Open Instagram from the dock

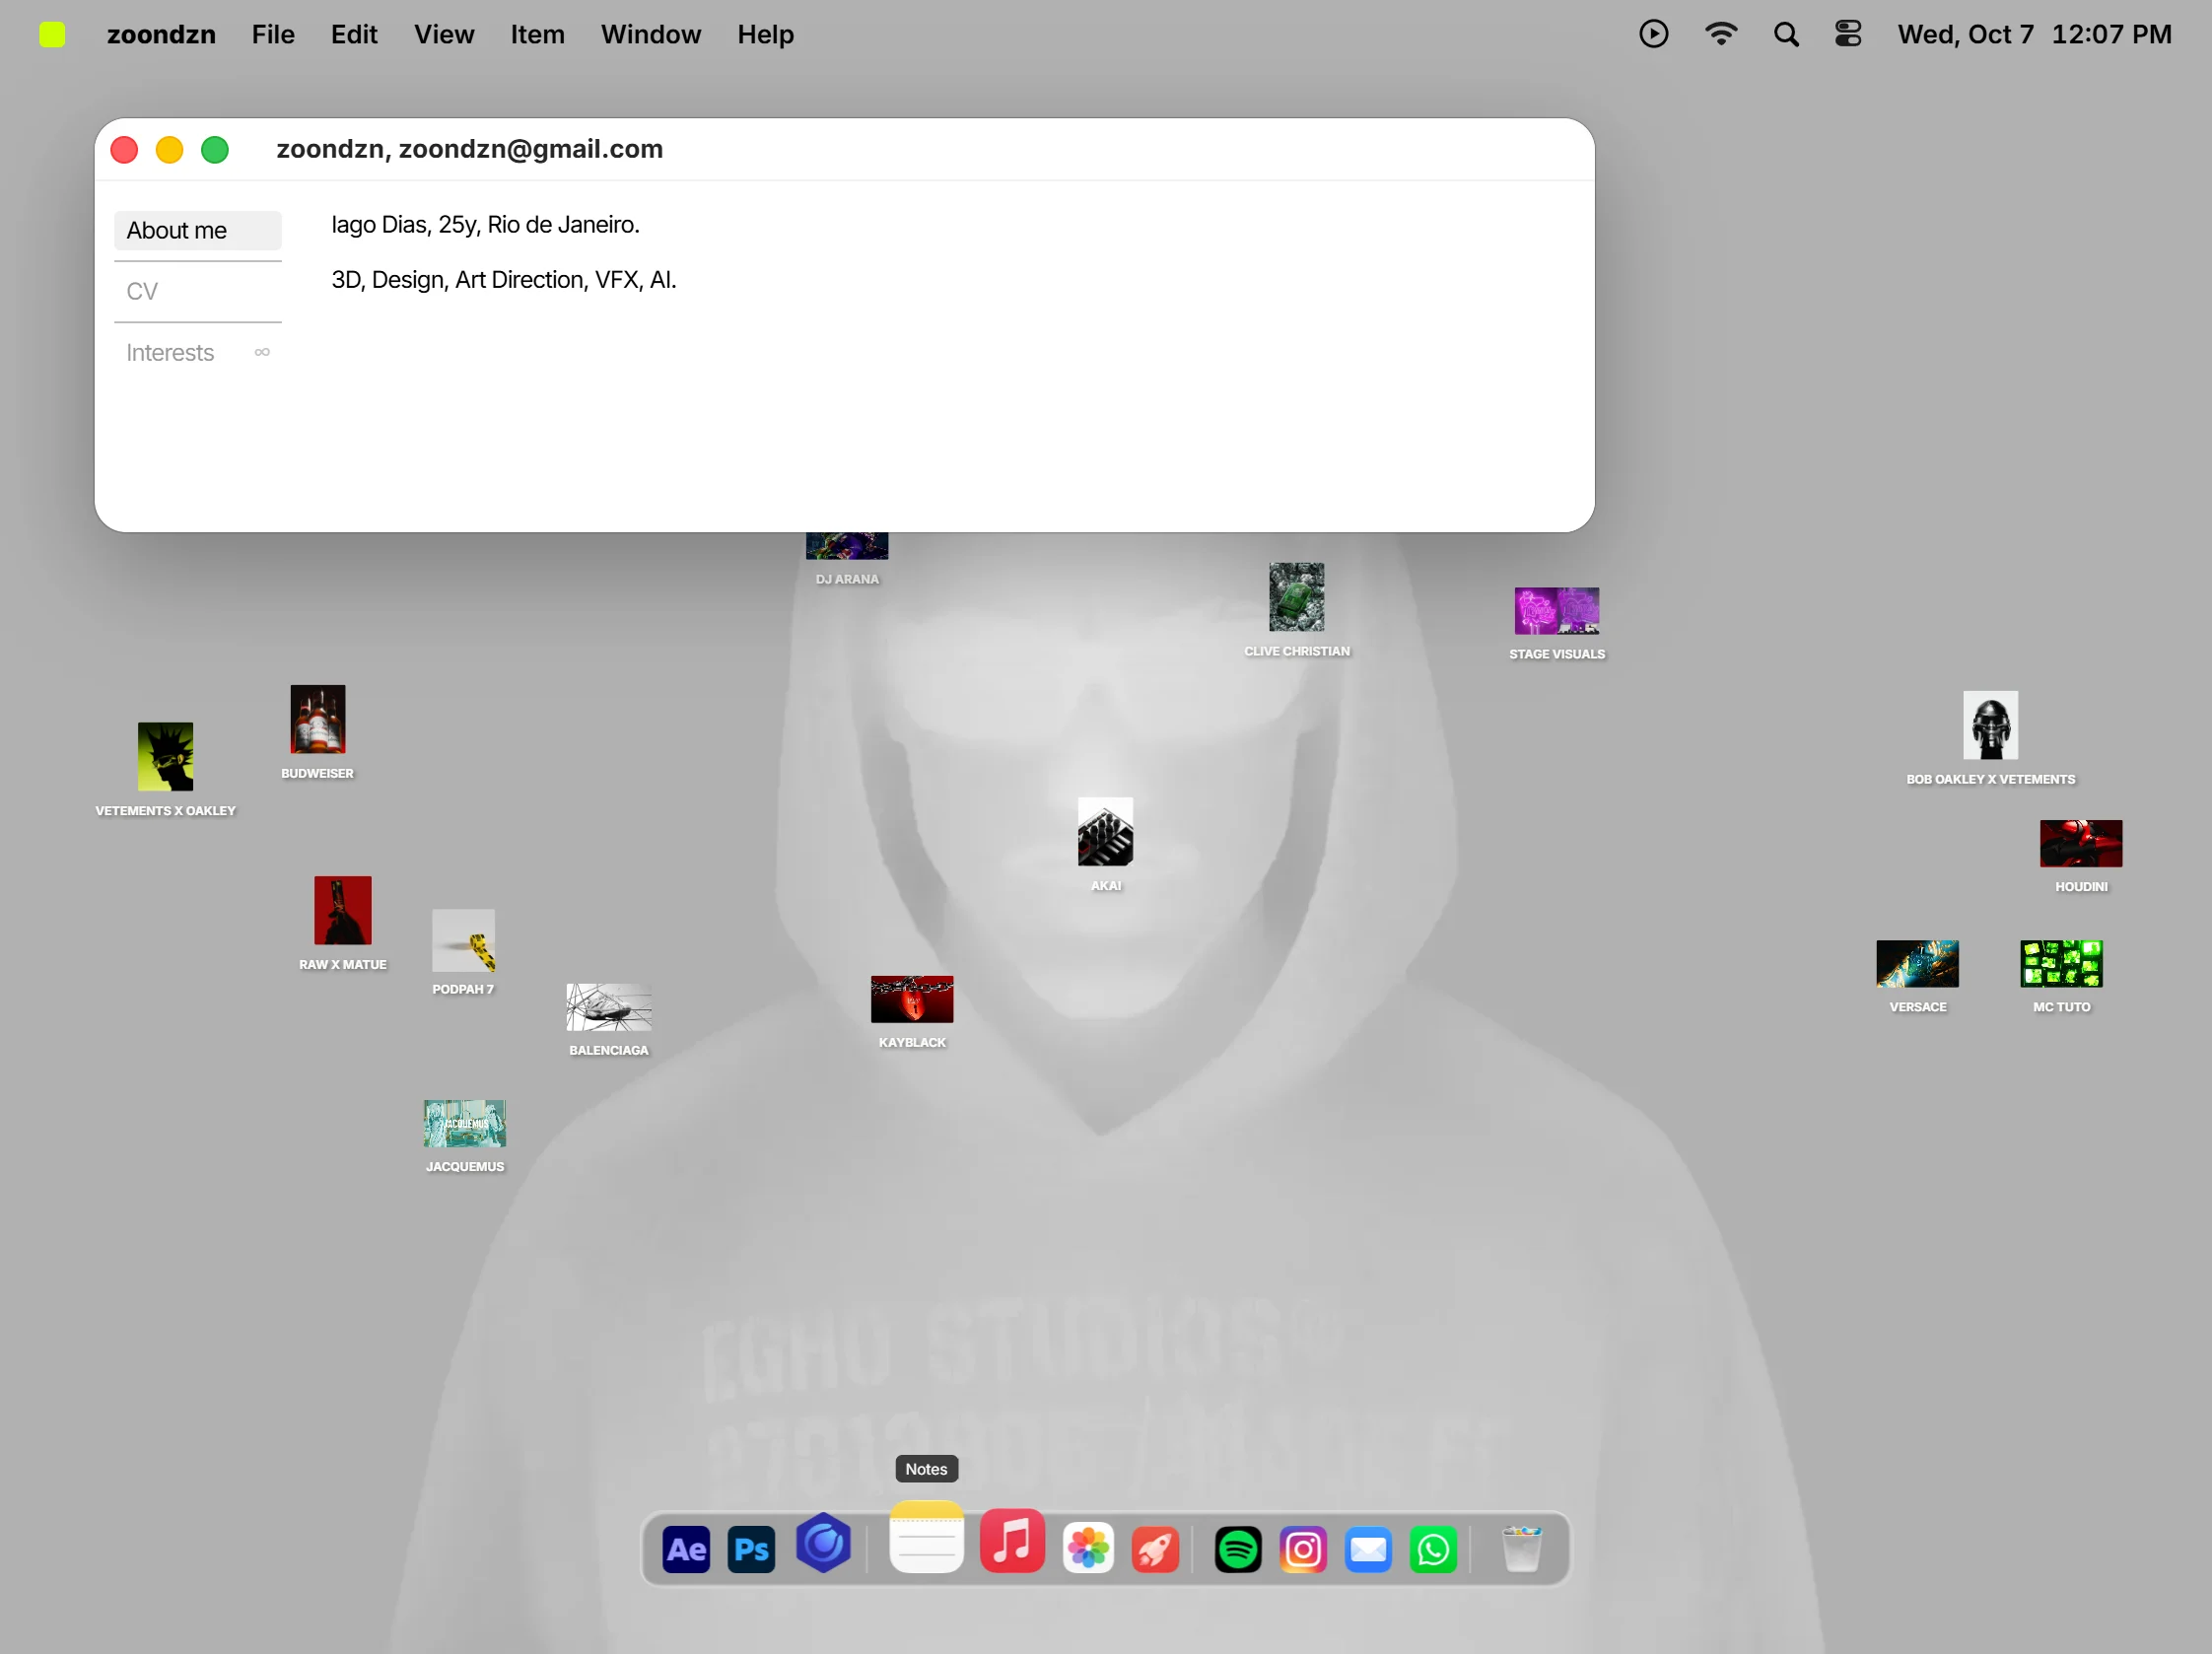(1303, 1550)
